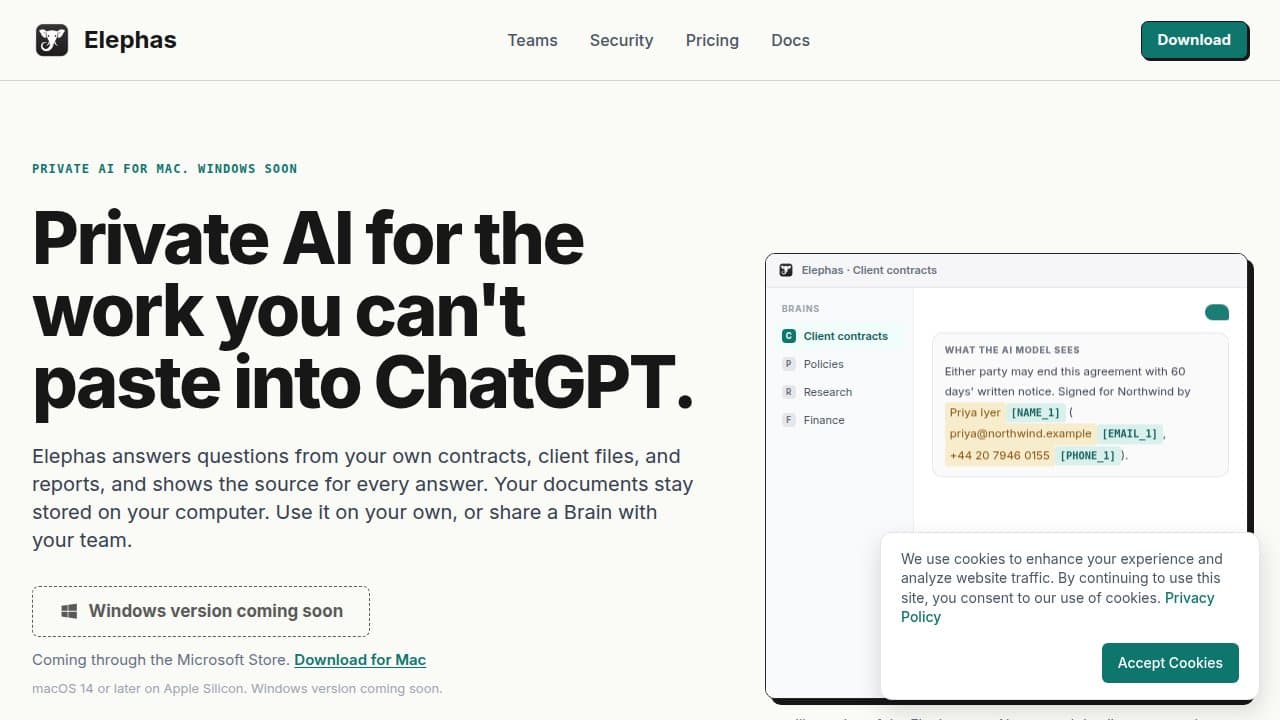Click the highlighted phone number '+44 20 7946 0155'
This screenshot has height=720, width=1280.
pos(1000,455)
